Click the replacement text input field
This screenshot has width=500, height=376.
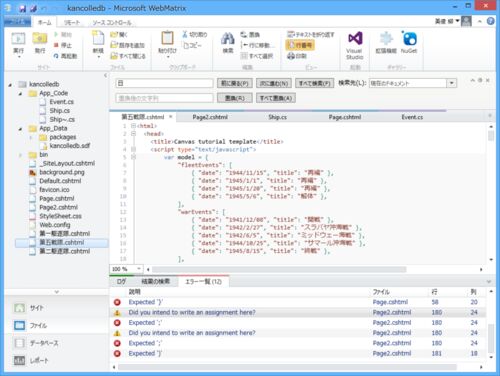click(x=164, y=98)
